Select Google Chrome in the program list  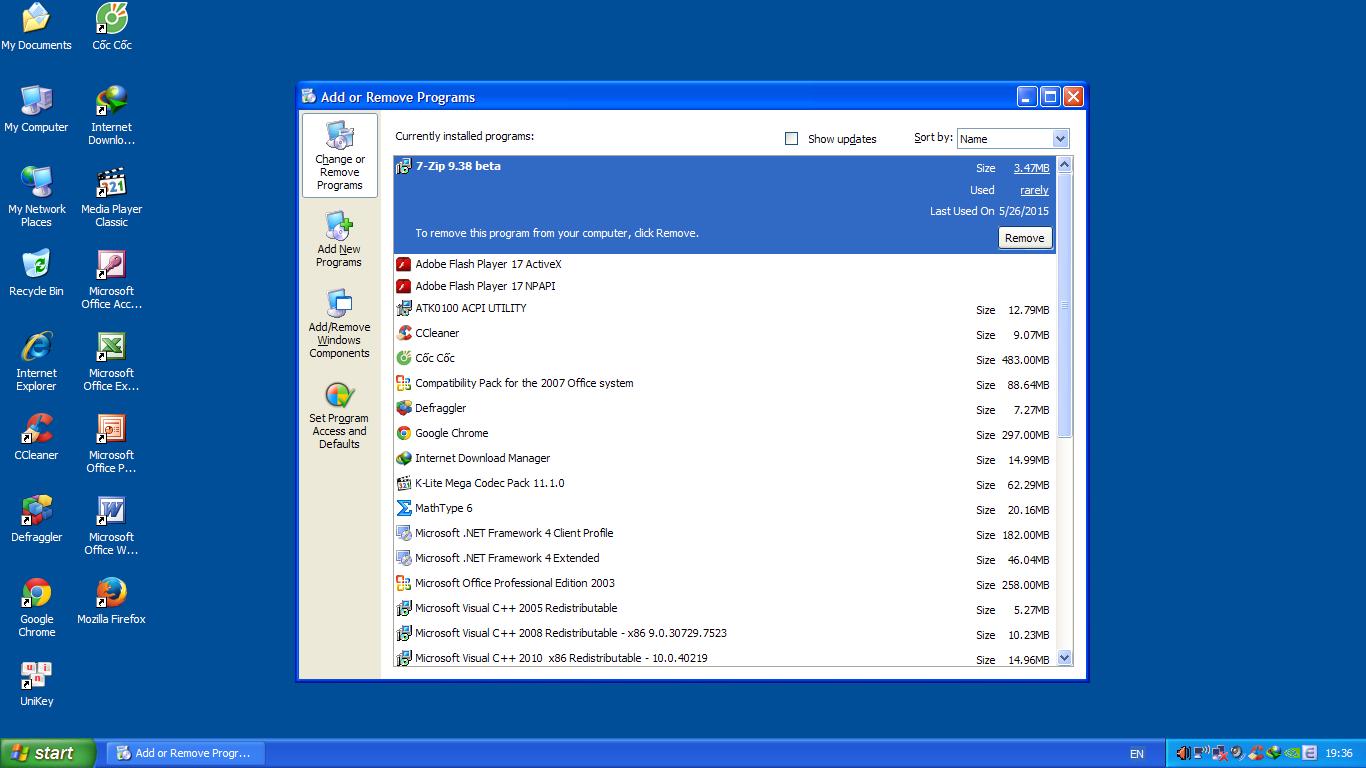[x=452, y=433]
